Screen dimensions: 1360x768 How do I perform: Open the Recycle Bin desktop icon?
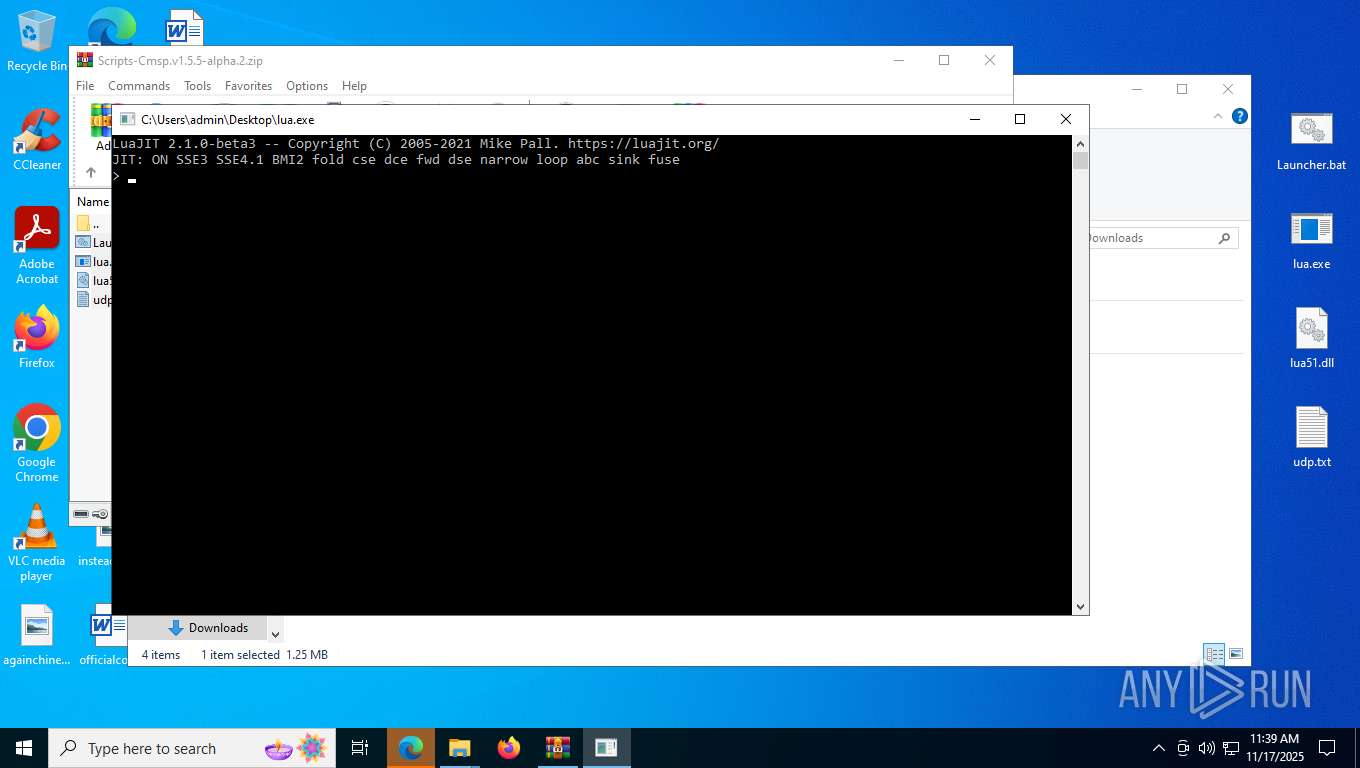click(x=37, y=40)
